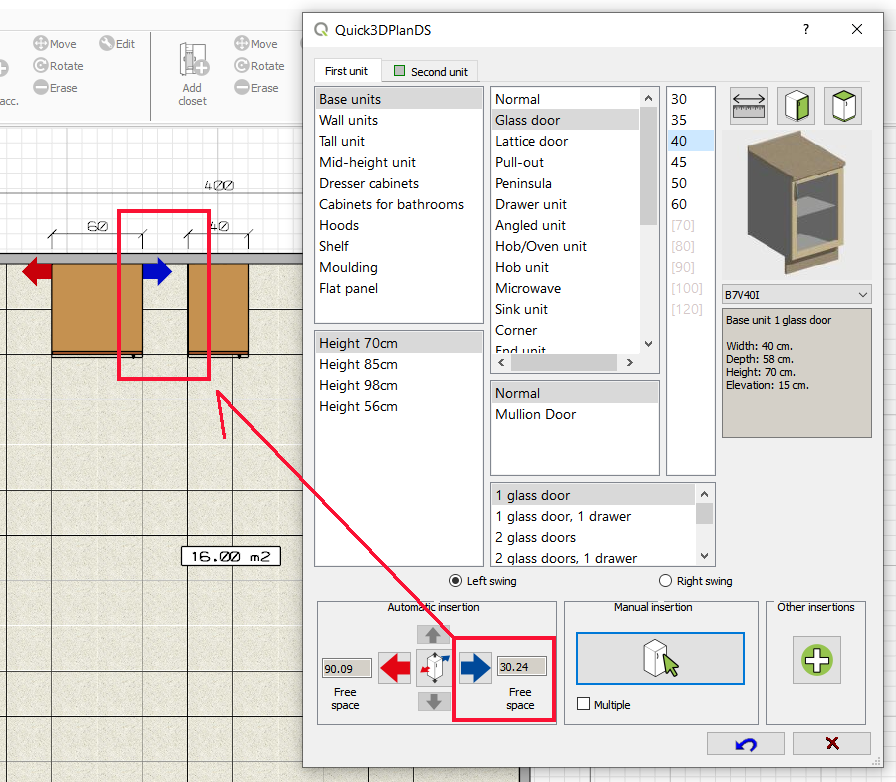This screenshot has height=782, width=896.
Task: Select width 45 in size list
Action: tap(690, 162)
